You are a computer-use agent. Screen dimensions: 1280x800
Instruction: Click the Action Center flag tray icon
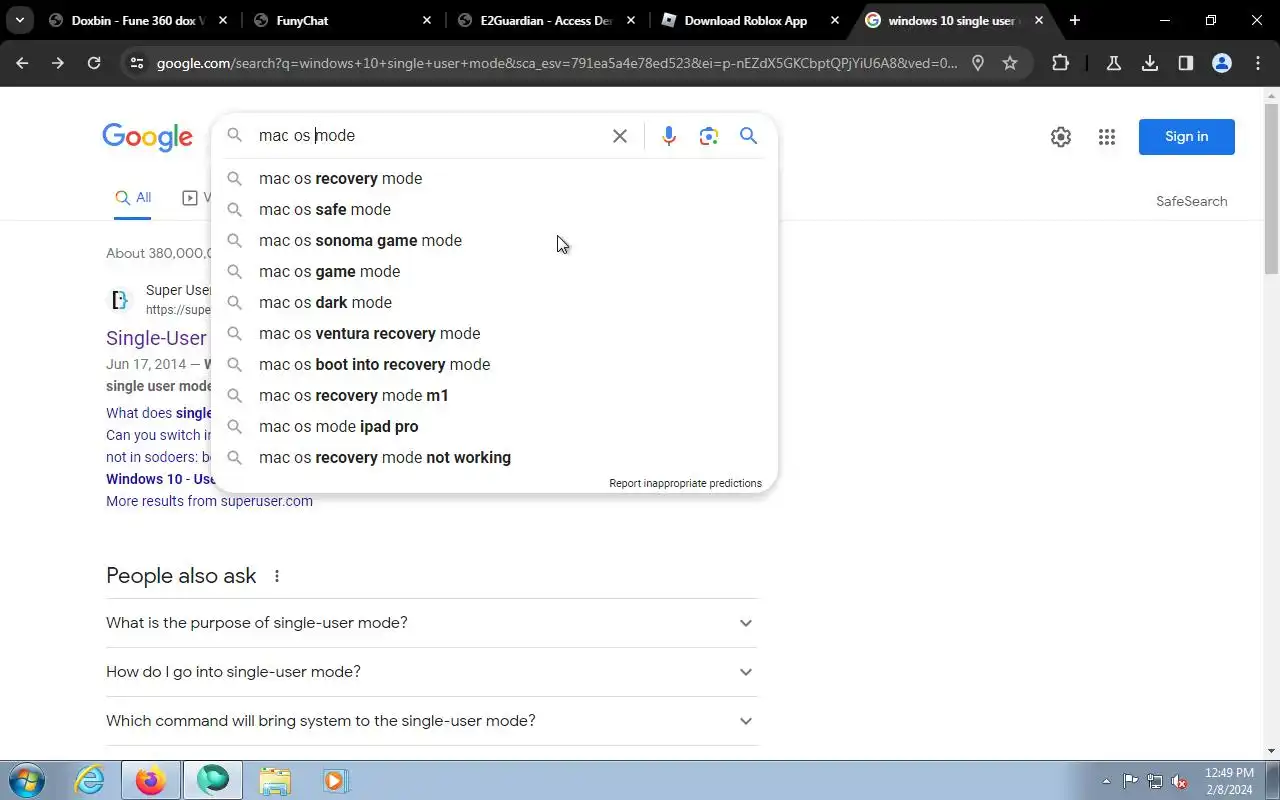[x=1130, y=781]
